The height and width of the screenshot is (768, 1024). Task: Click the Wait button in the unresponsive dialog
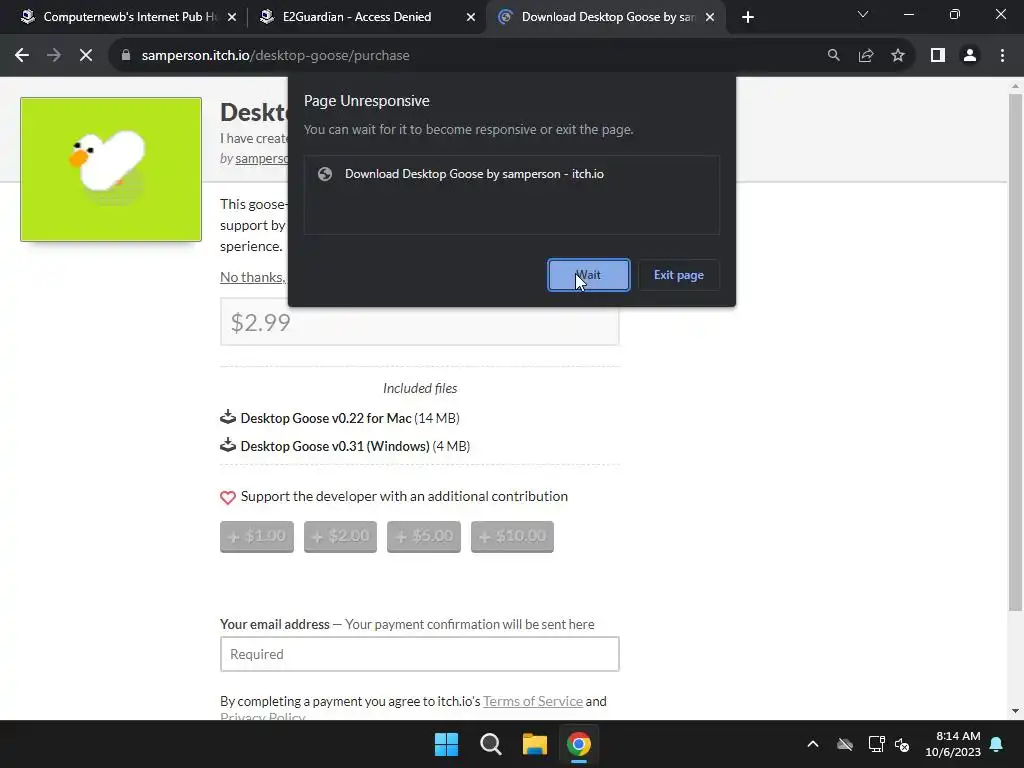pos(588,275)
